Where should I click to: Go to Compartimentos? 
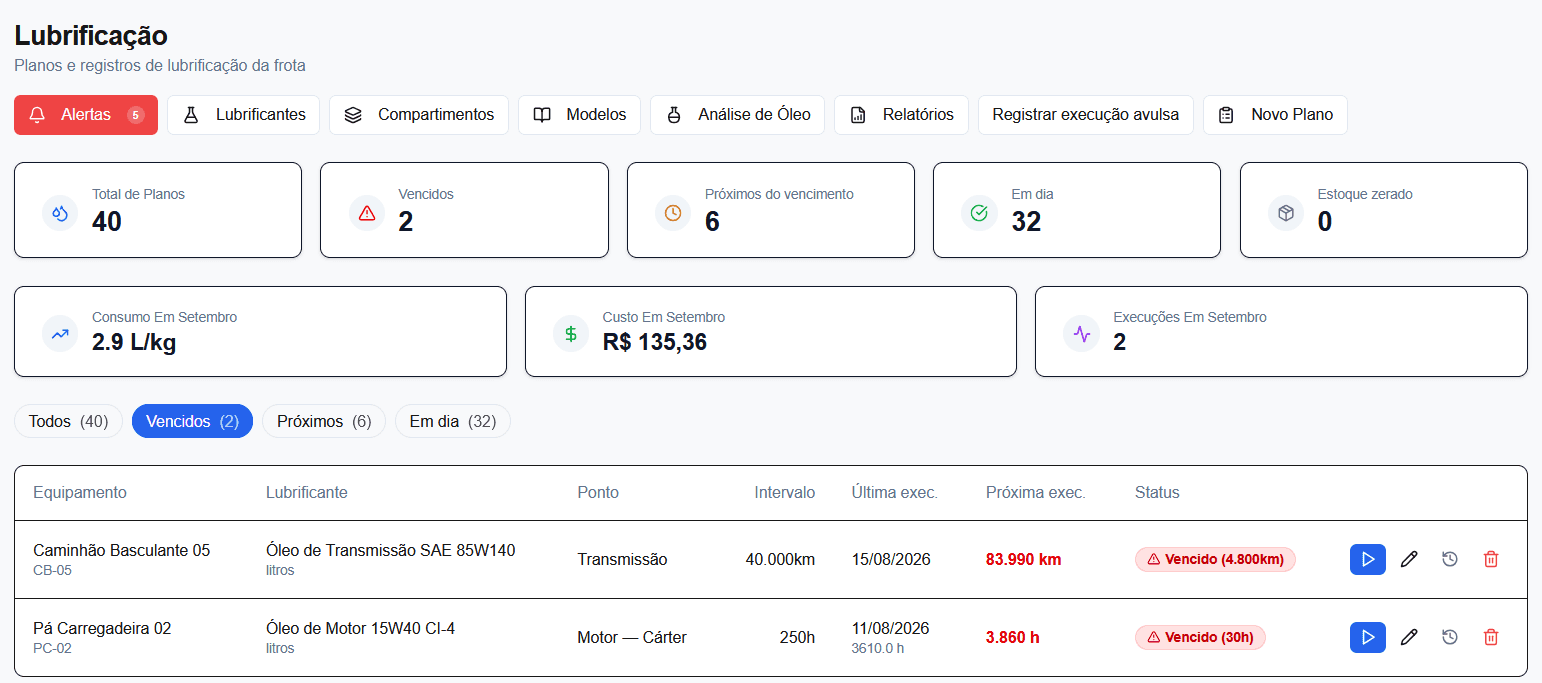pyautogui.click(x=419, y=115)
